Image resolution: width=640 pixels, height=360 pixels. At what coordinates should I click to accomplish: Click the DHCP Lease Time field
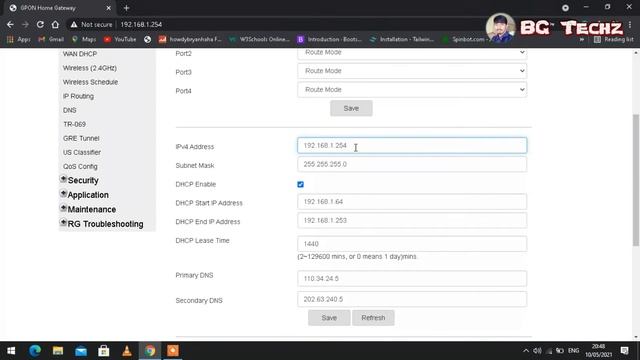tap(412, 244)
